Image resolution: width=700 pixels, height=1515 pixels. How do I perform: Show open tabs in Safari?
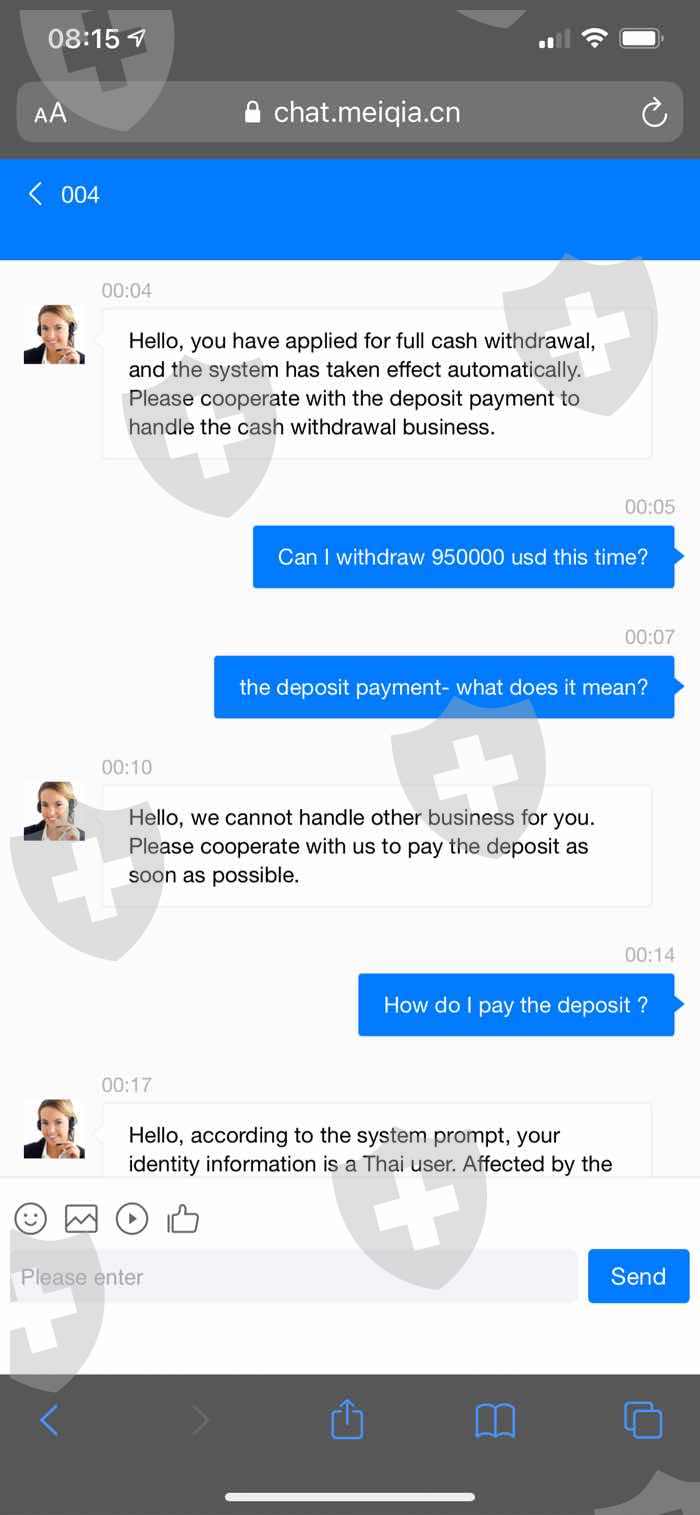point(643,1420)
